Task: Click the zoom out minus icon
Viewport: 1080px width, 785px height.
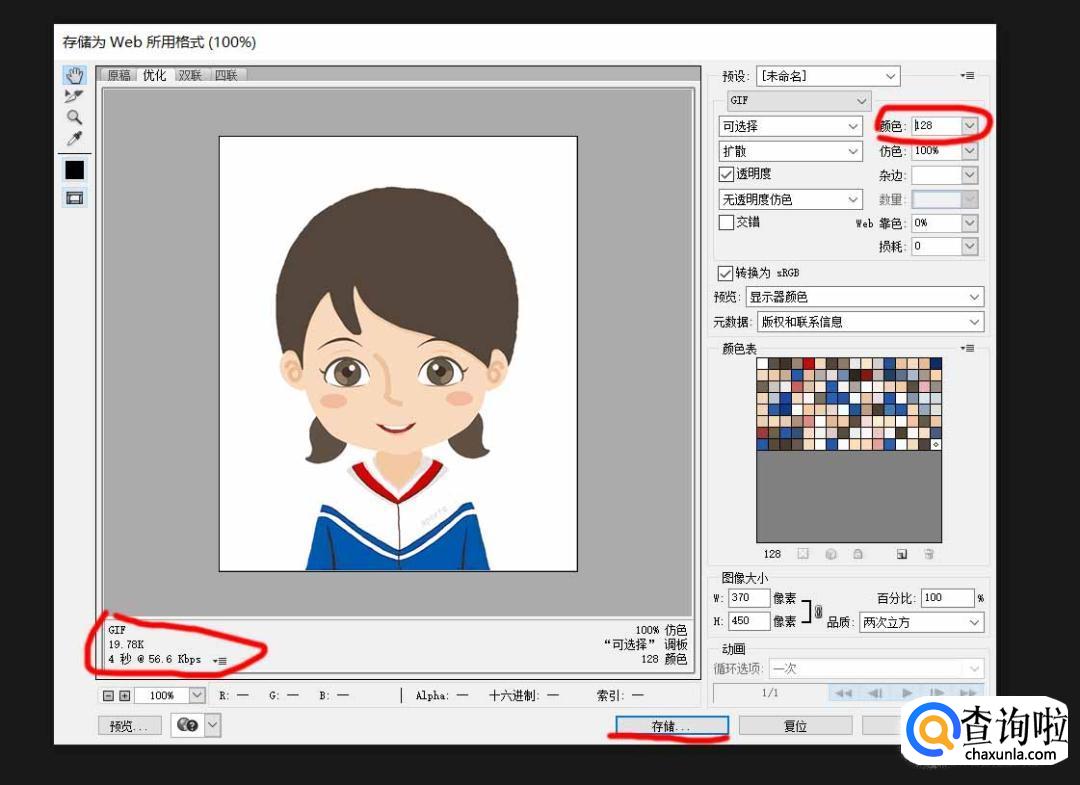Action: (108, 695)
